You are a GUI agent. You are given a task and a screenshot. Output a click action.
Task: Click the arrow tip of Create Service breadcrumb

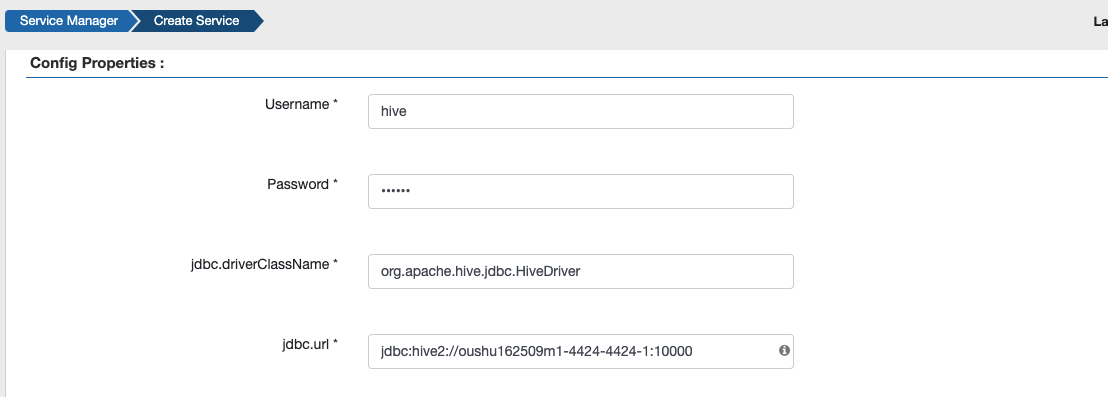click(258, 21)
